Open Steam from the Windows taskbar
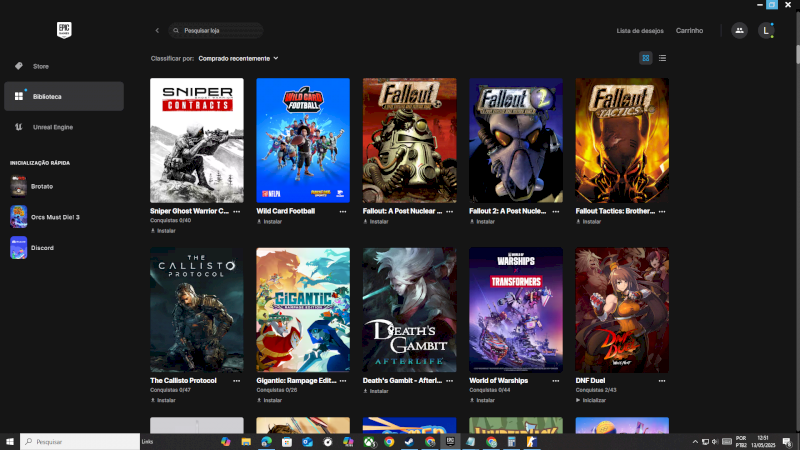The height and width of the screenshot is (450, 800). point(410,441)
